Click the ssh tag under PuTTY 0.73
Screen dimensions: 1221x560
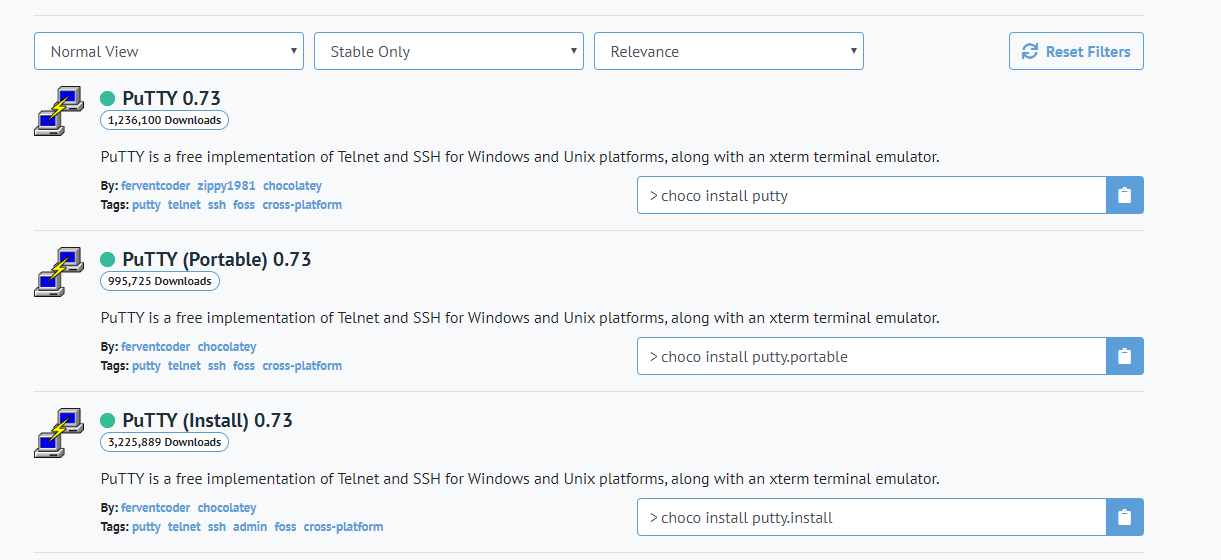217,205
